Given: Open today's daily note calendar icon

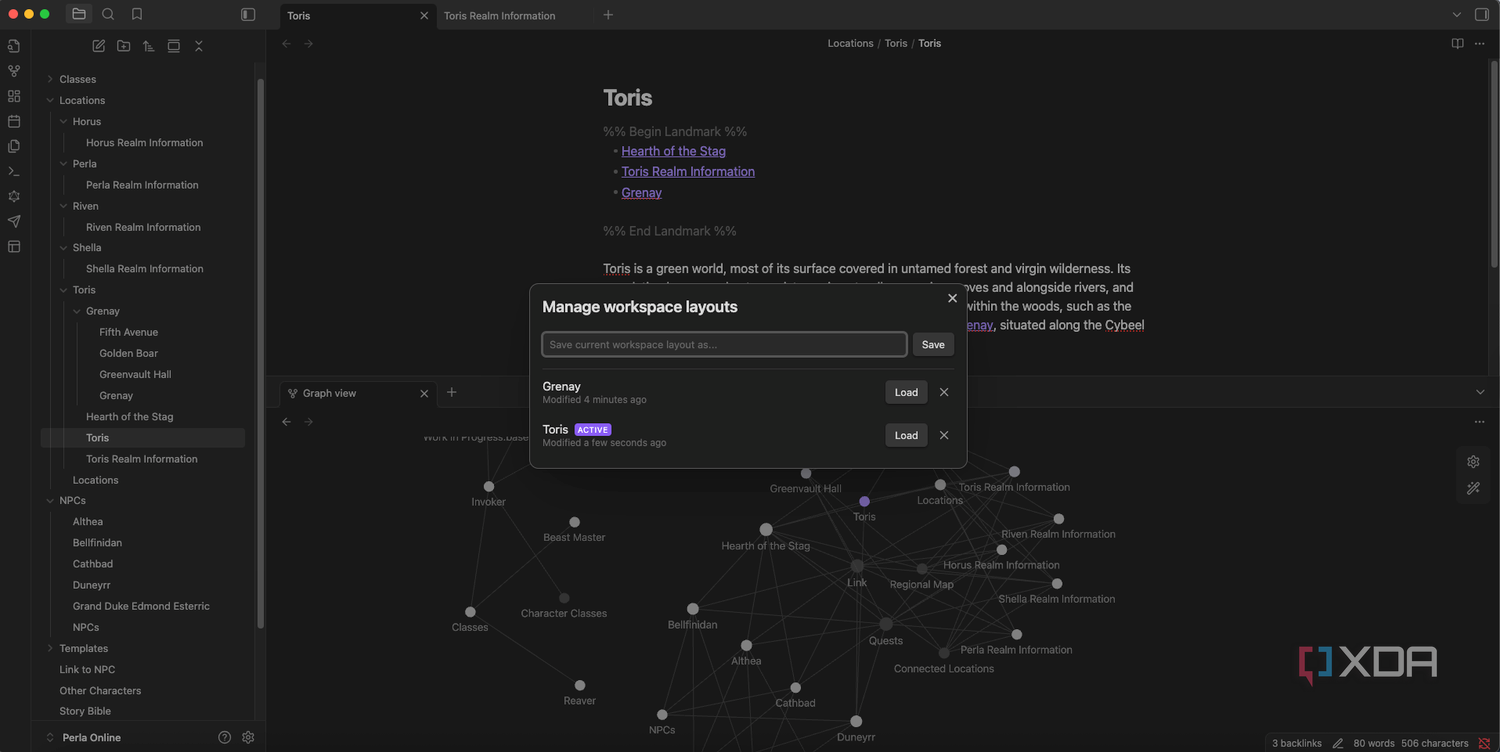Looking at the screenshot, I should (14, 121).
